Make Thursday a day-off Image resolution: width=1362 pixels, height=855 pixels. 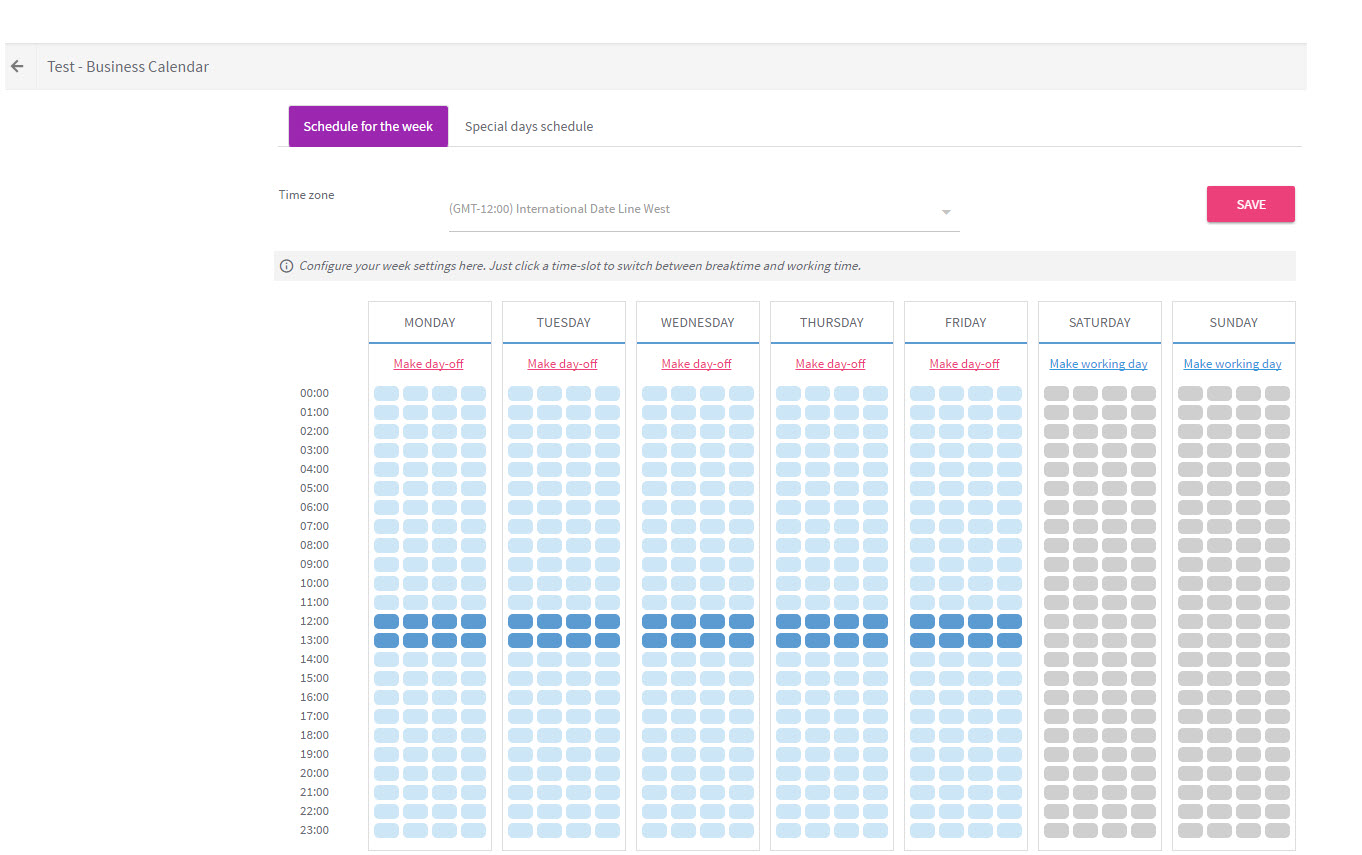coord(831,364)
